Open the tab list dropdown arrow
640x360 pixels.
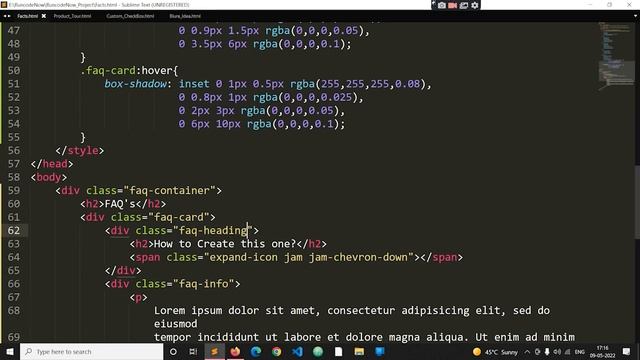pyautogui.click(x=636, y=16)
